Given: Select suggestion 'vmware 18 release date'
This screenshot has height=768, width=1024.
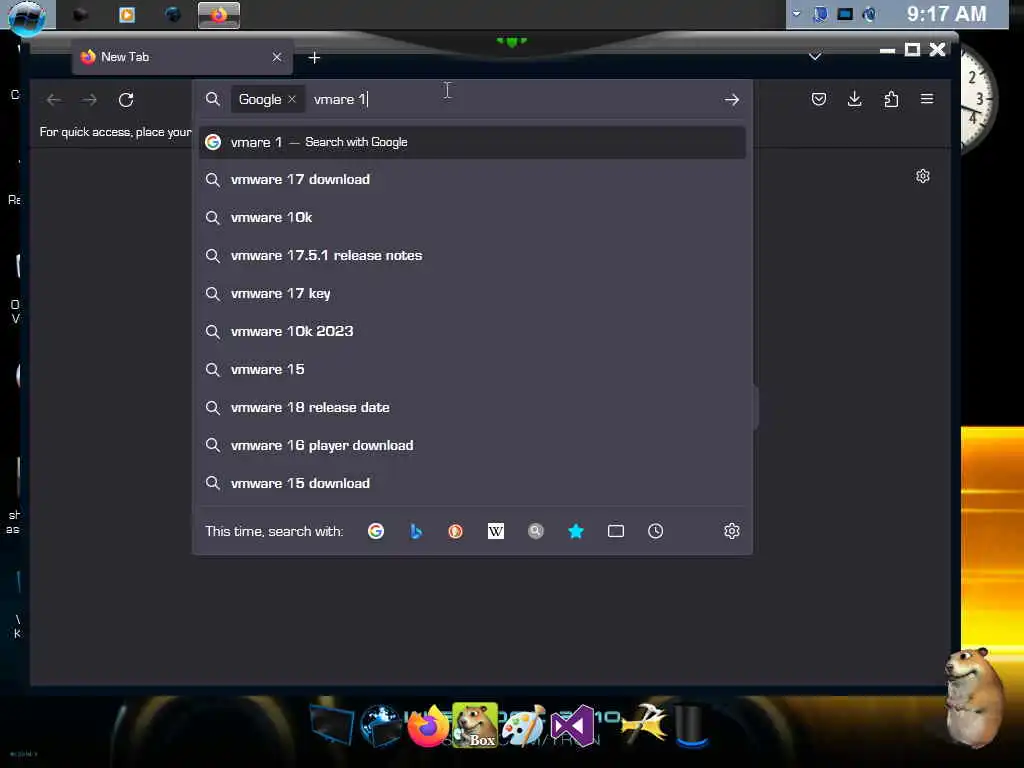Looking at the screenshot, I should point(472,407).
